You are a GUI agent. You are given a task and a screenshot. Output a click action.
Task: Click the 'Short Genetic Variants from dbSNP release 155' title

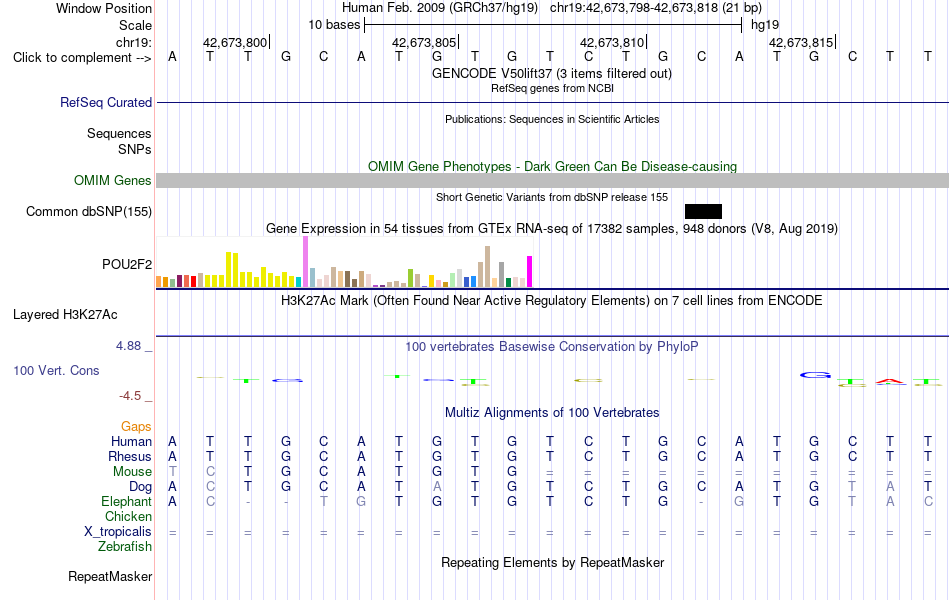[552, 198]
